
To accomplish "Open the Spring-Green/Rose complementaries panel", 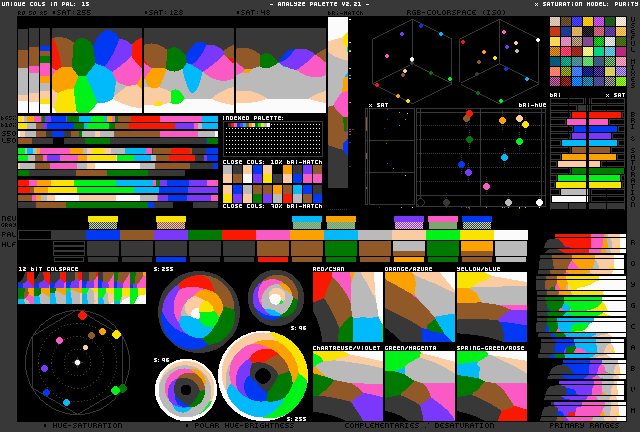I will 492,386.
